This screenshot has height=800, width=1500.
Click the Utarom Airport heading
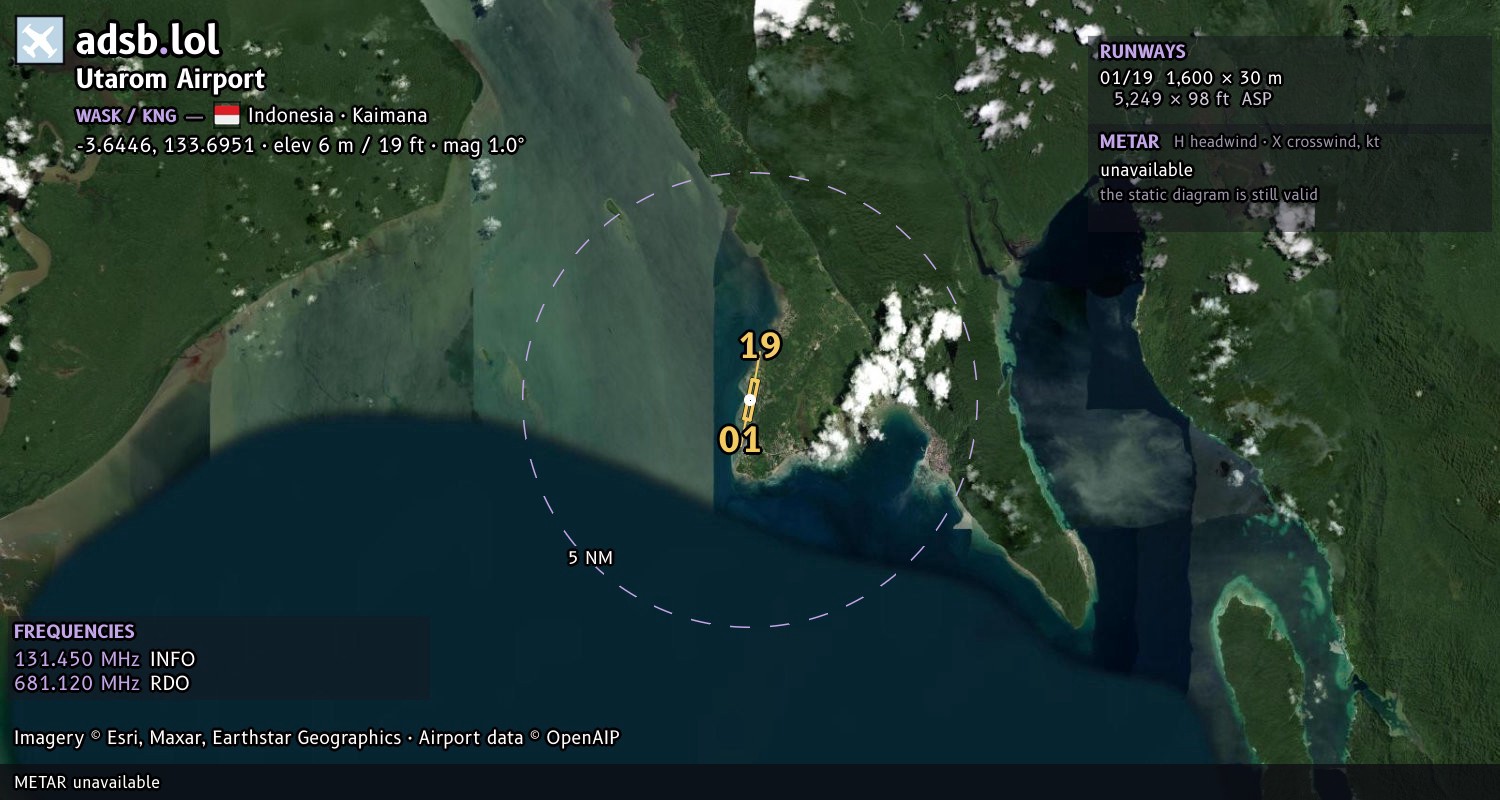(x=171, y=80)
